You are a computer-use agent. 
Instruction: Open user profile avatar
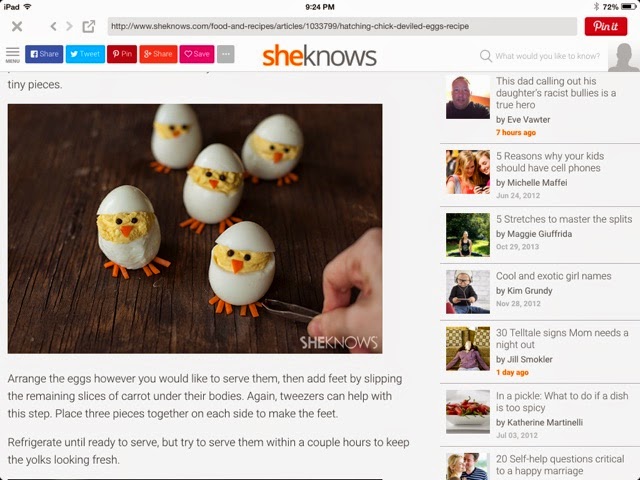624,57
